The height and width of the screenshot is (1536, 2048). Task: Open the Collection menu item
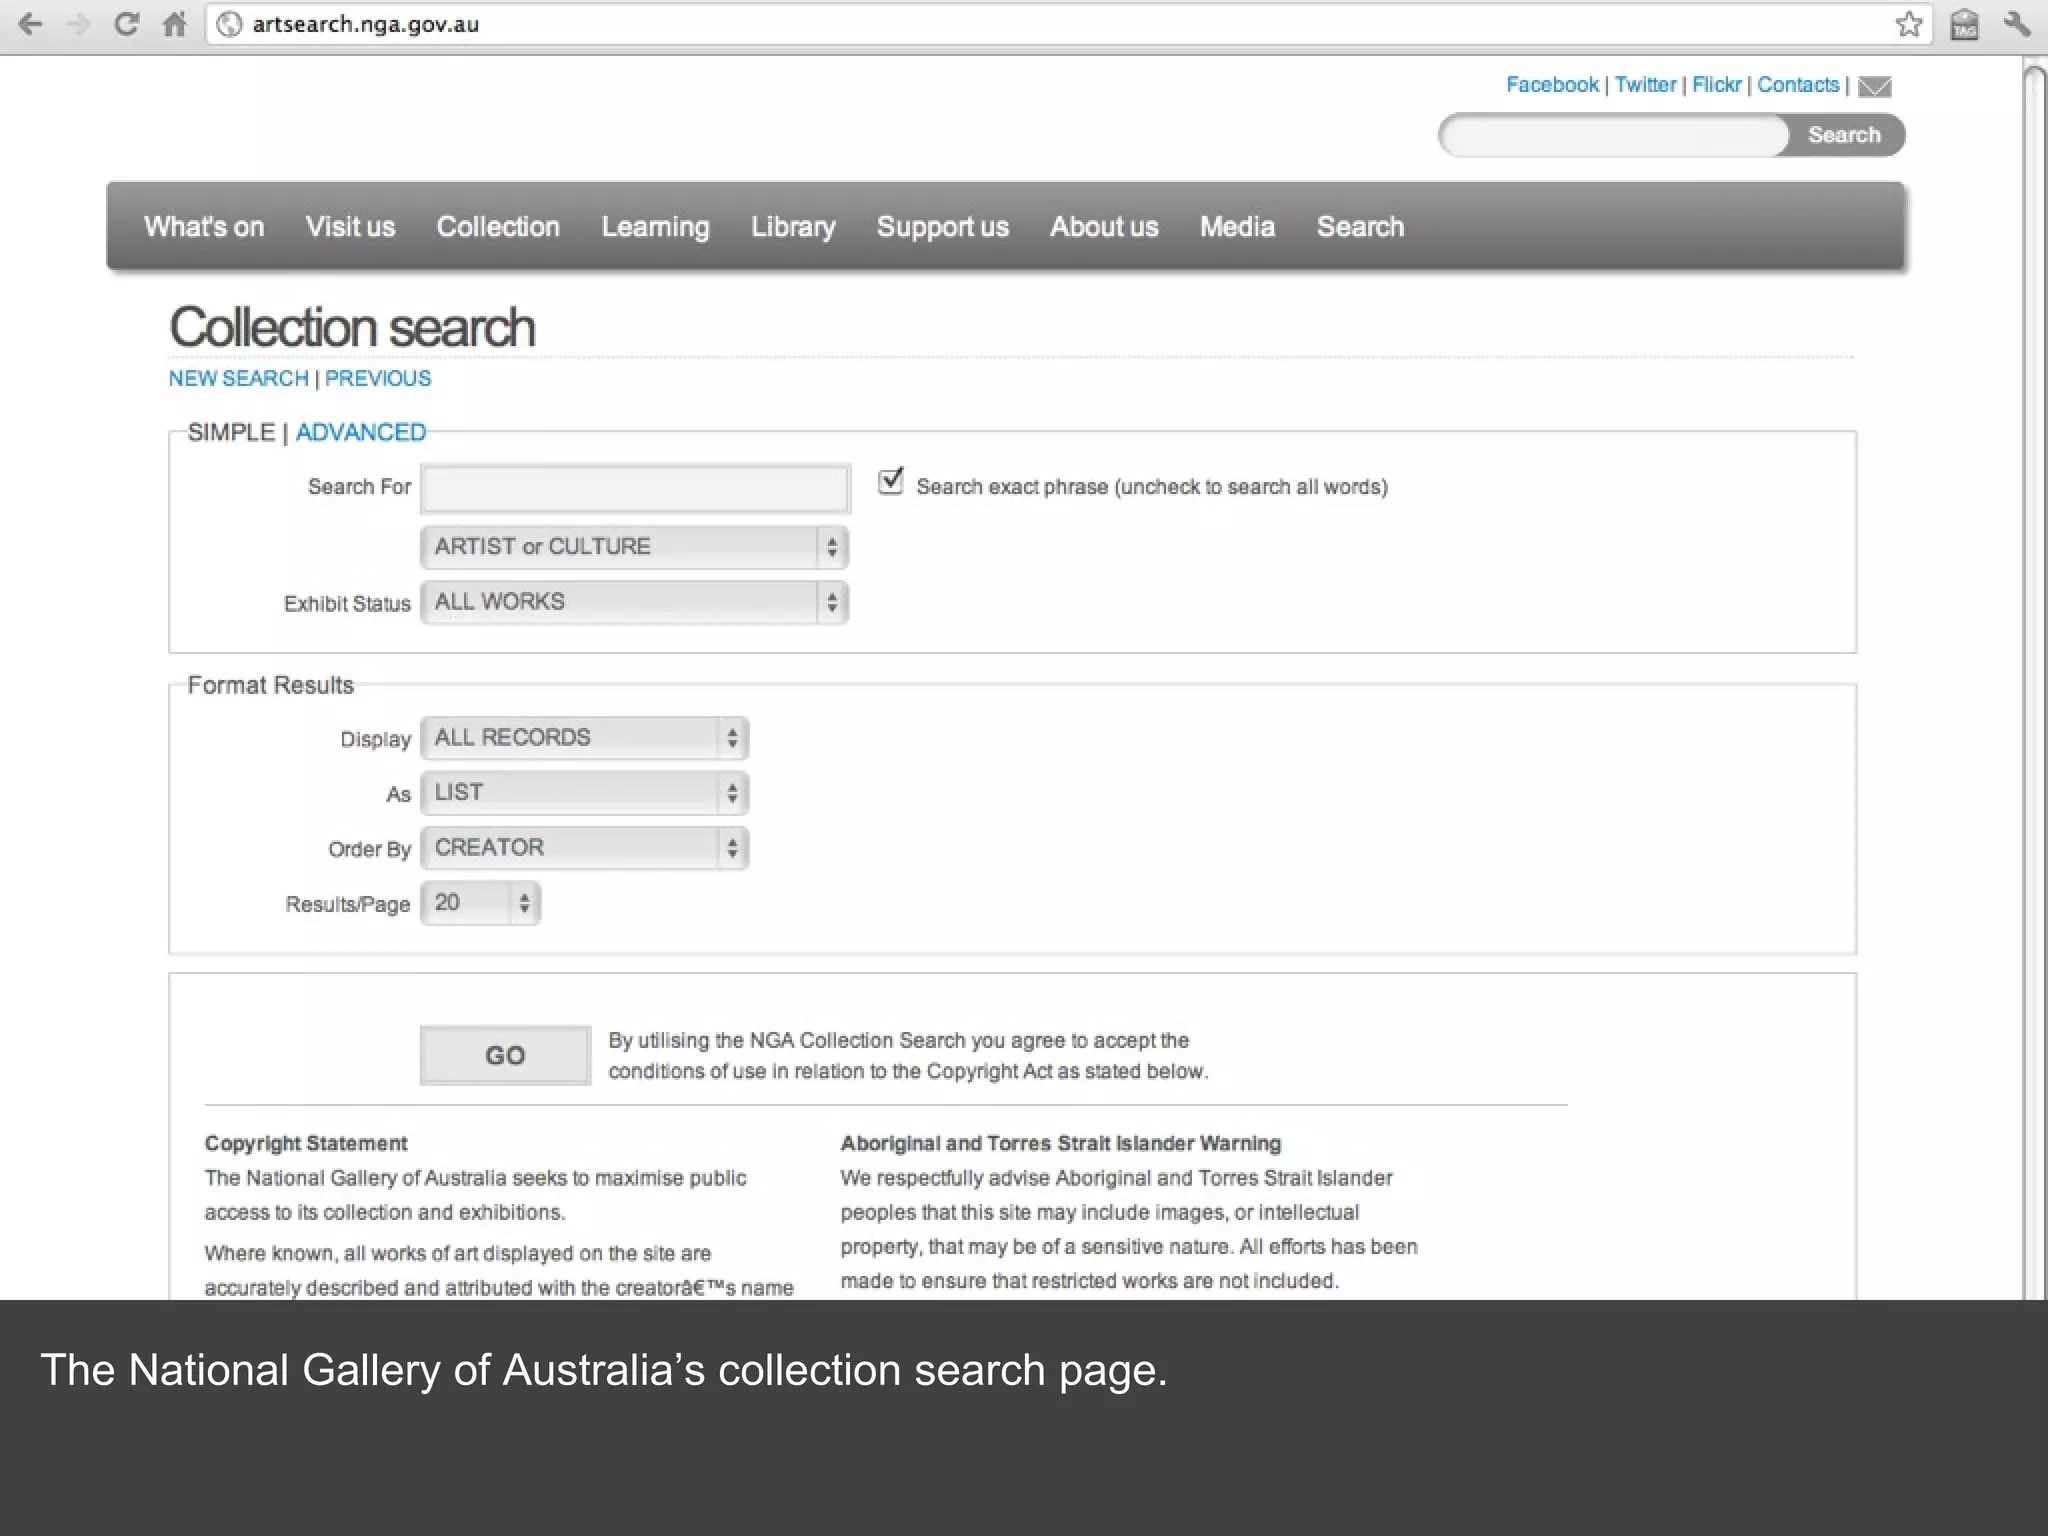tap(498, 227)
